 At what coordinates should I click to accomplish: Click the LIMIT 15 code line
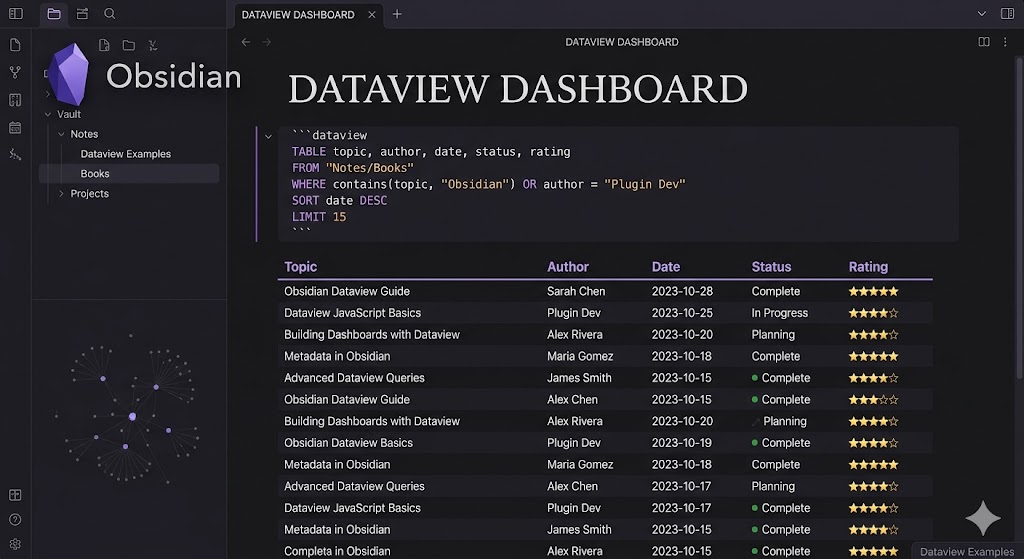tap(319, 217)
